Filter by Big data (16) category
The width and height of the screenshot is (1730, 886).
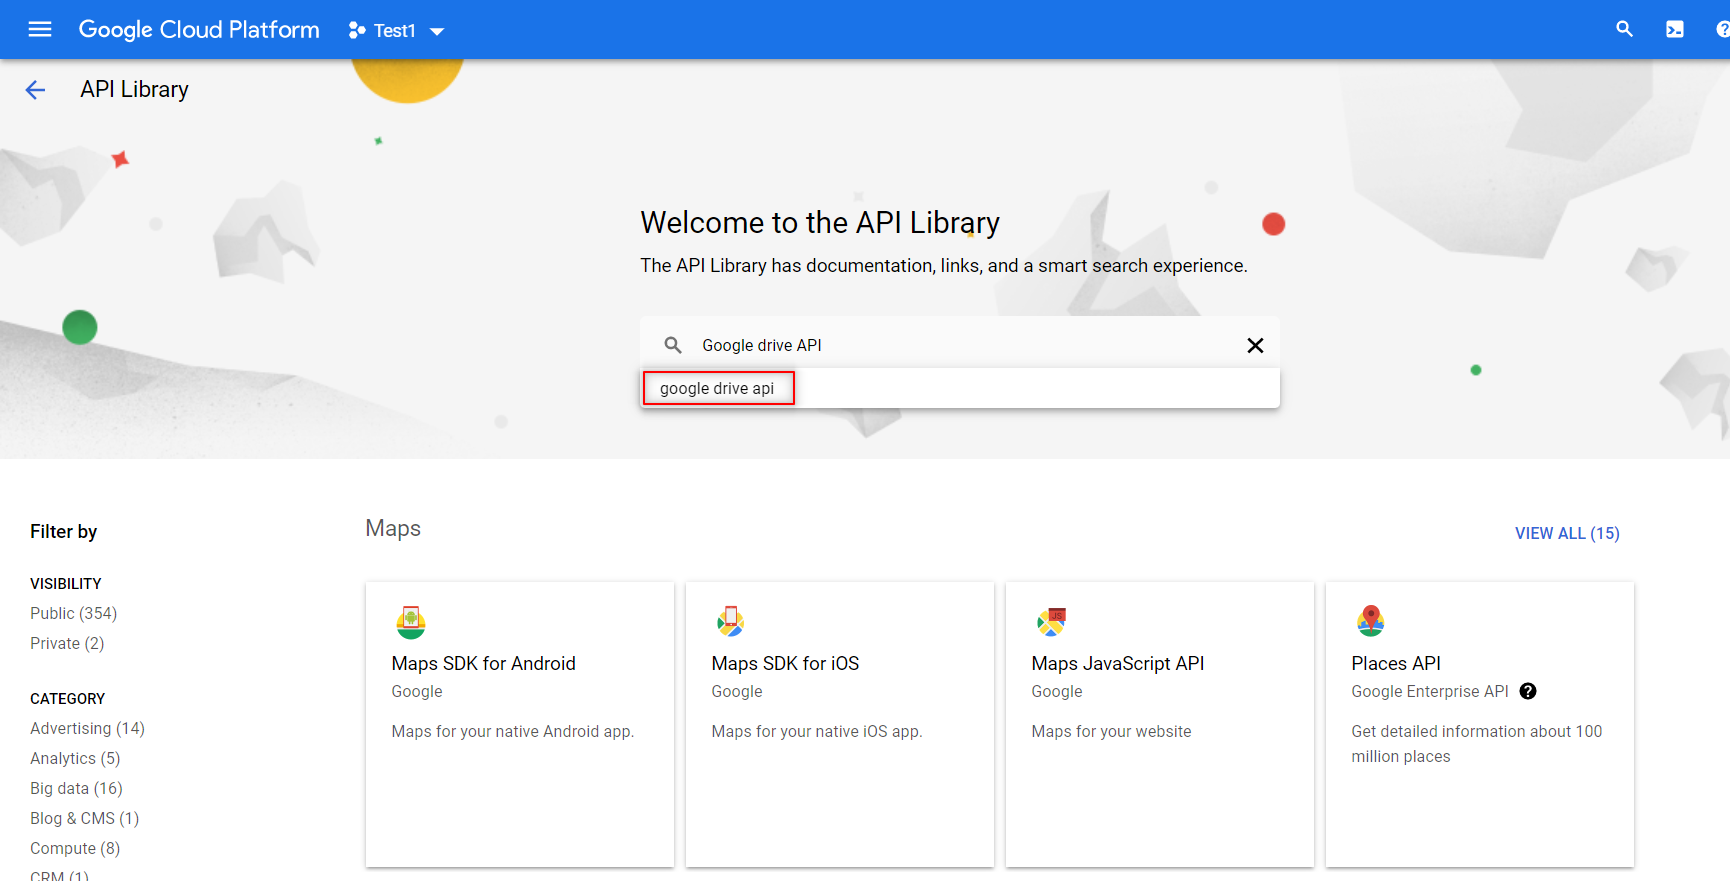76,788
